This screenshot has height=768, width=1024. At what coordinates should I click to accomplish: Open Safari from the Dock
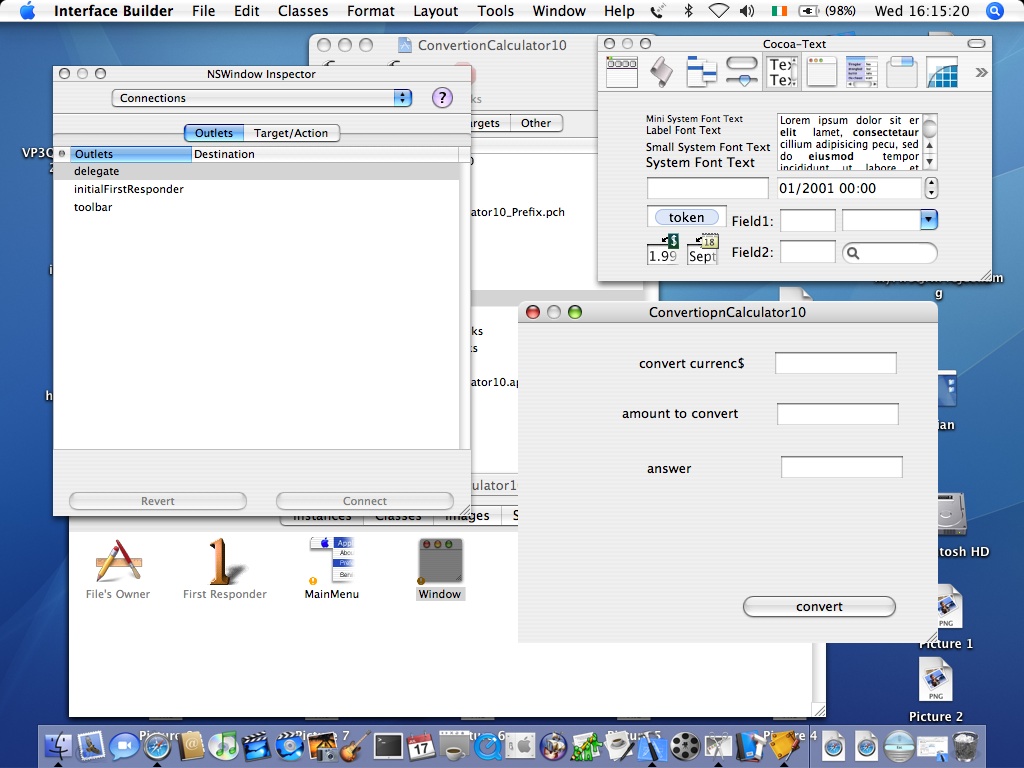[x=157, y=746]
